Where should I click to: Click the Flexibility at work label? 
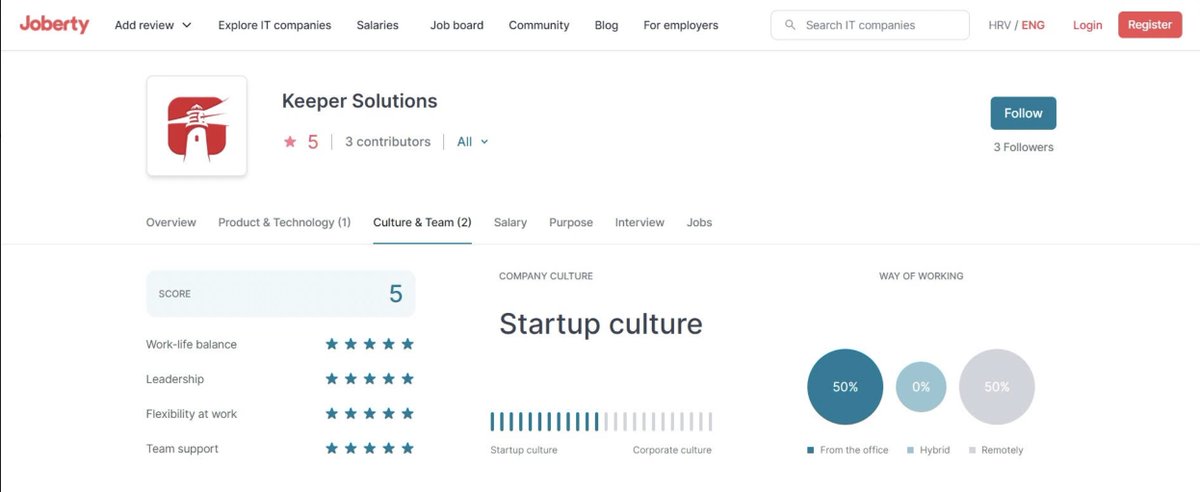(191, 414)
